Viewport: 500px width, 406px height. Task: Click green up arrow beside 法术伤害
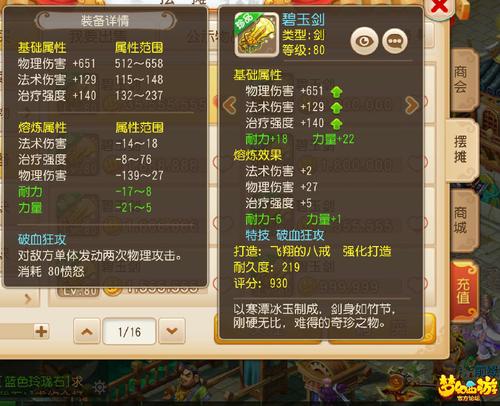(336, 107)
